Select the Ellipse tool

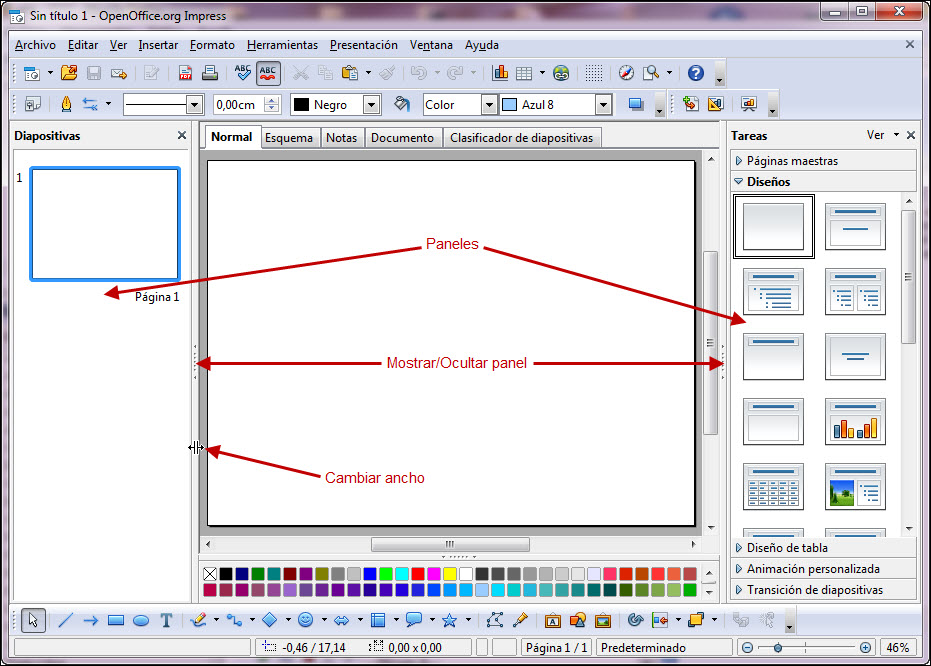pos(141,621)
